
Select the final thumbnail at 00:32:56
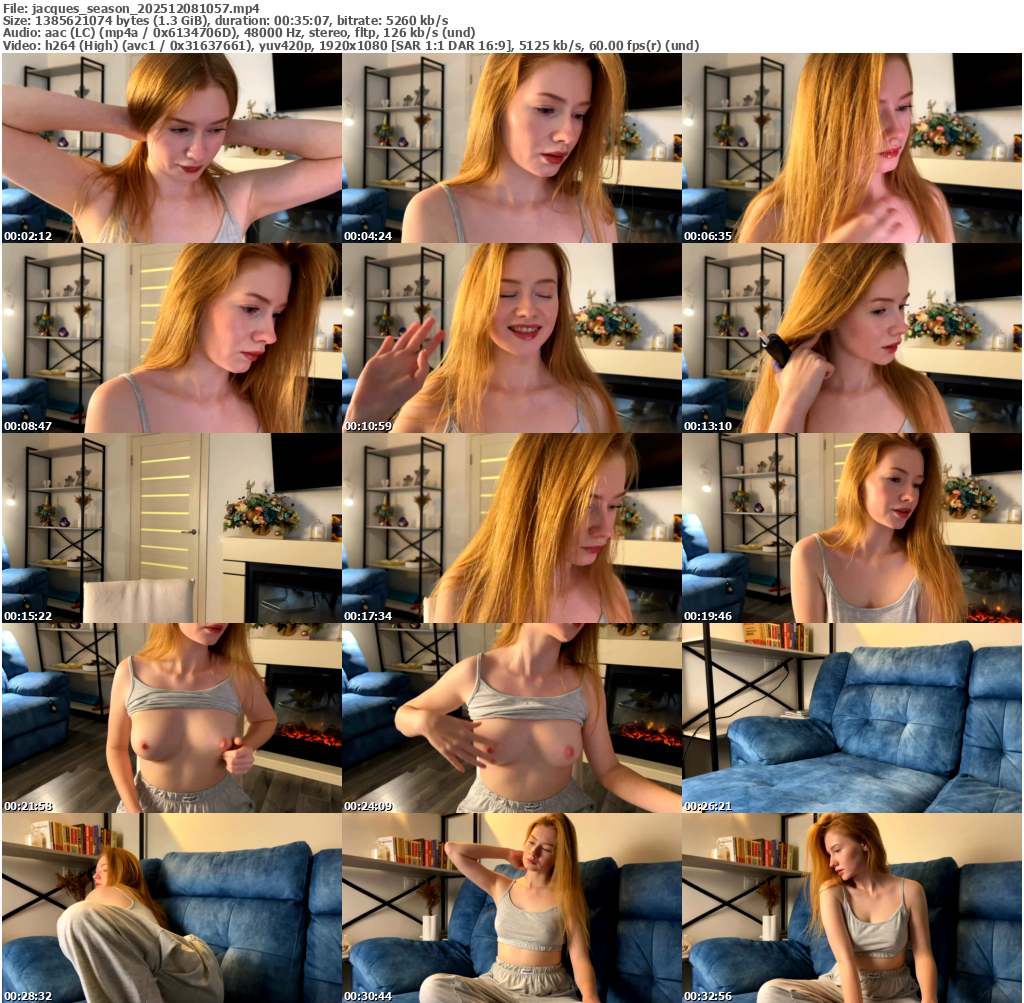(852, 908)
